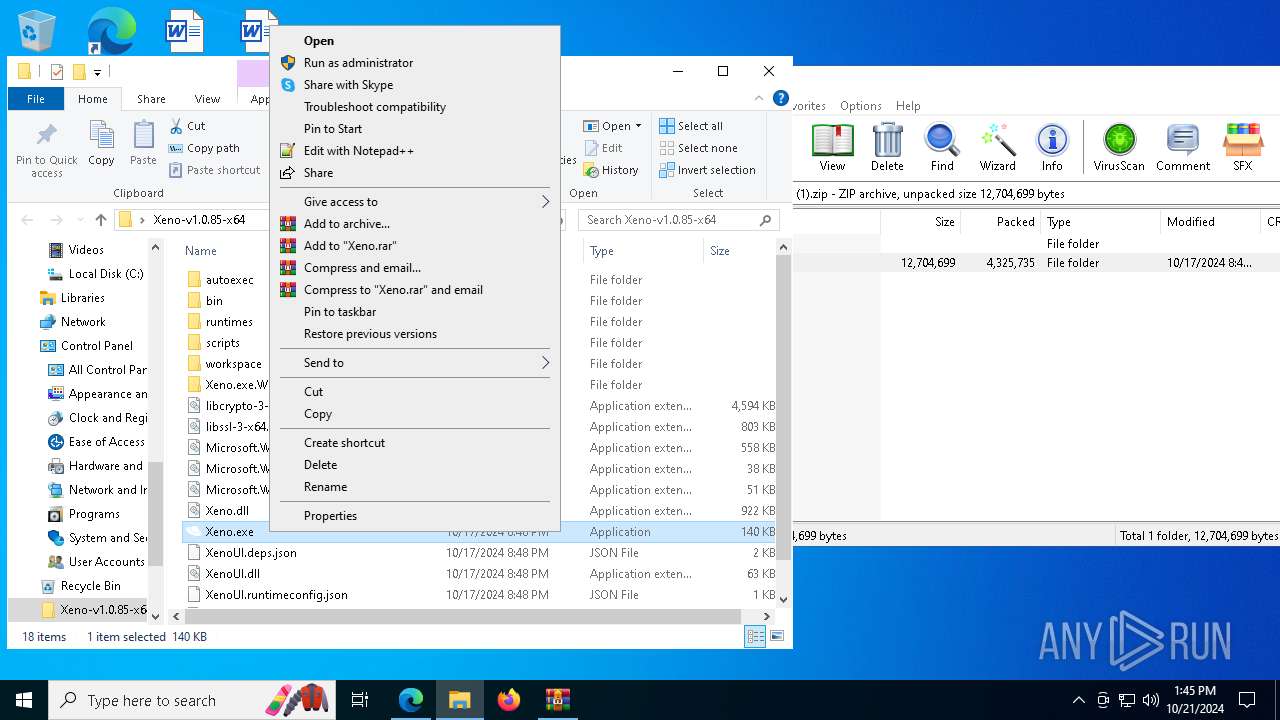Click Type here to search box
This screenshot has height=720, width=1280.
[x=190, y=700]
